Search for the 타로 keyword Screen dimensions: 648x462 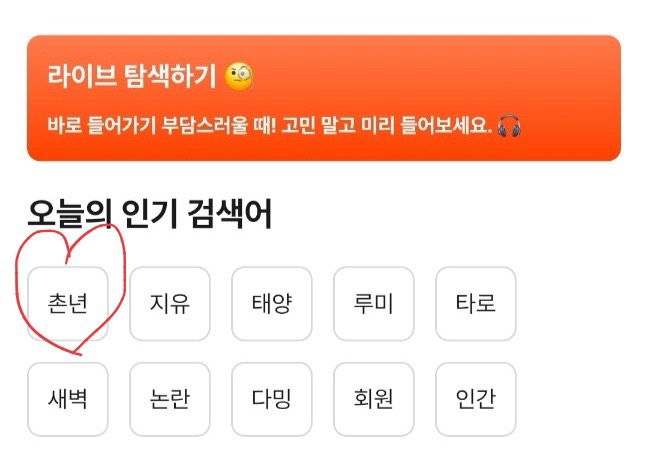(x=476, y=304)
